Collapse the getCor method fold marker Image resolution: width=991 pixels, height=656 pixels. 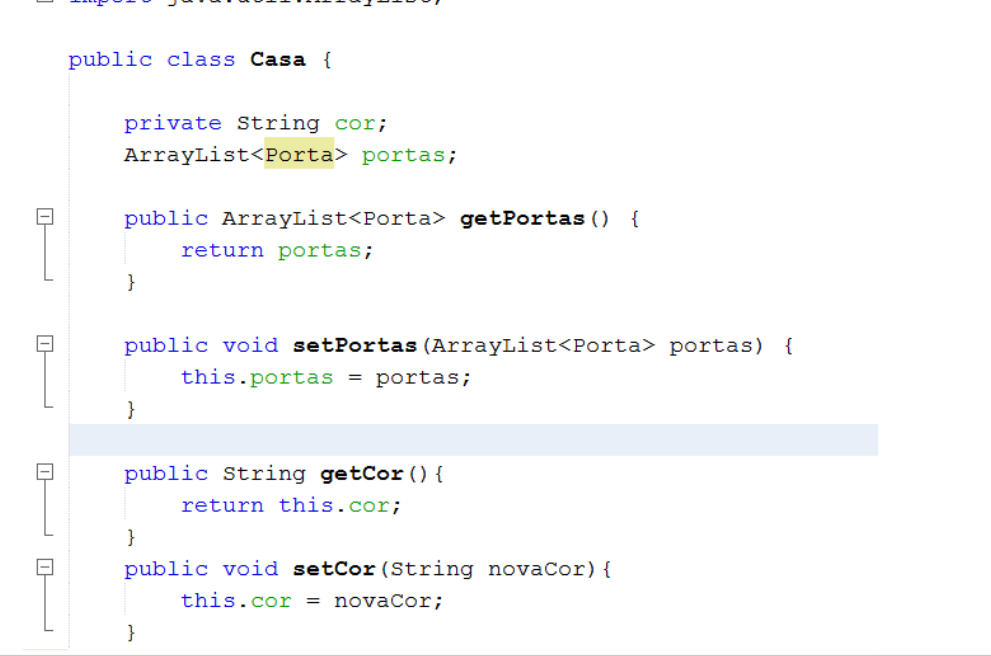coord(45,472)
